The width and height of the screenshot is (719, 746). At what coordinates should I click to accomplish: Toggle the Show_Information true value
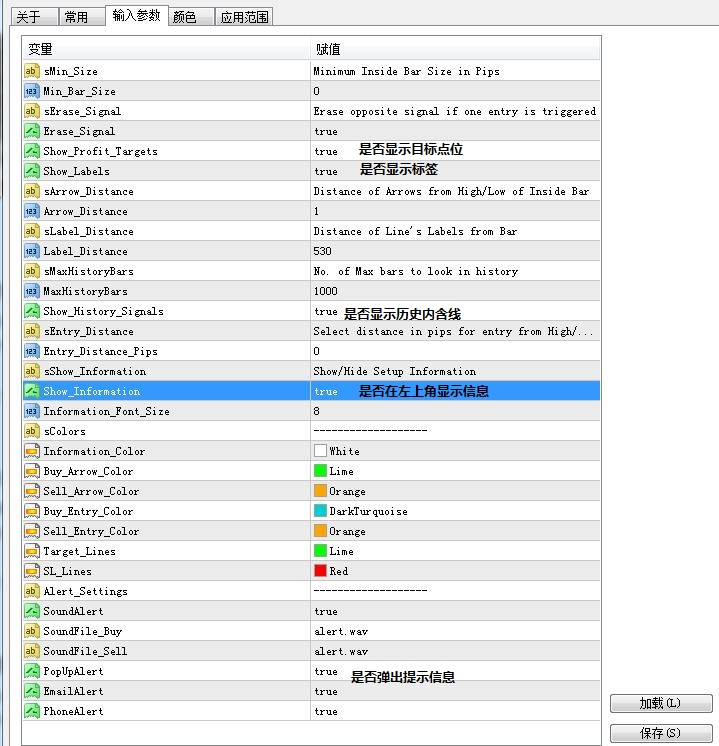pyautogui.click(x=326, y=391)
